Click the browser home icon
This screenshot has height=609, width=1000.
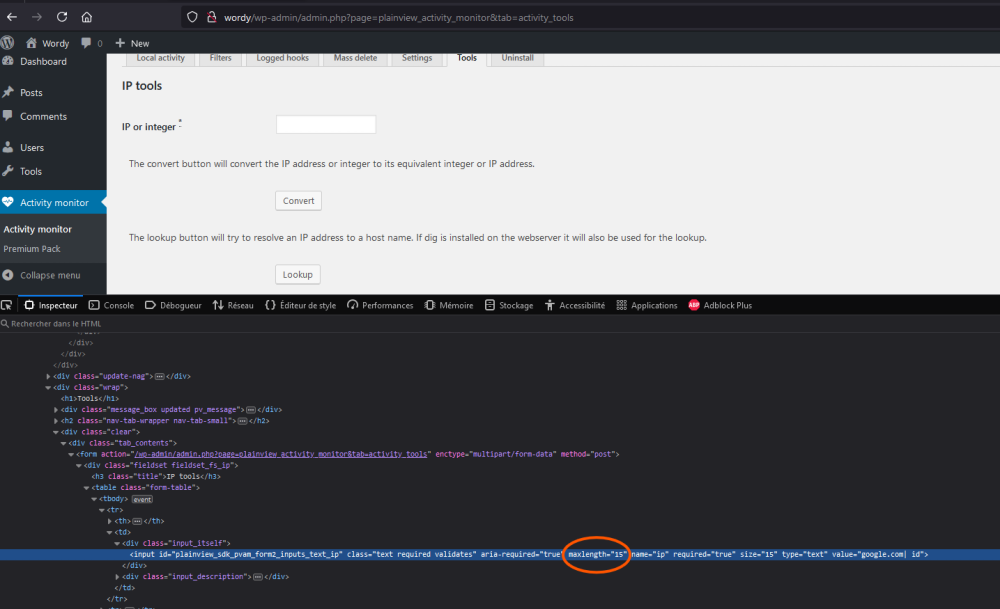pos(87,17)
